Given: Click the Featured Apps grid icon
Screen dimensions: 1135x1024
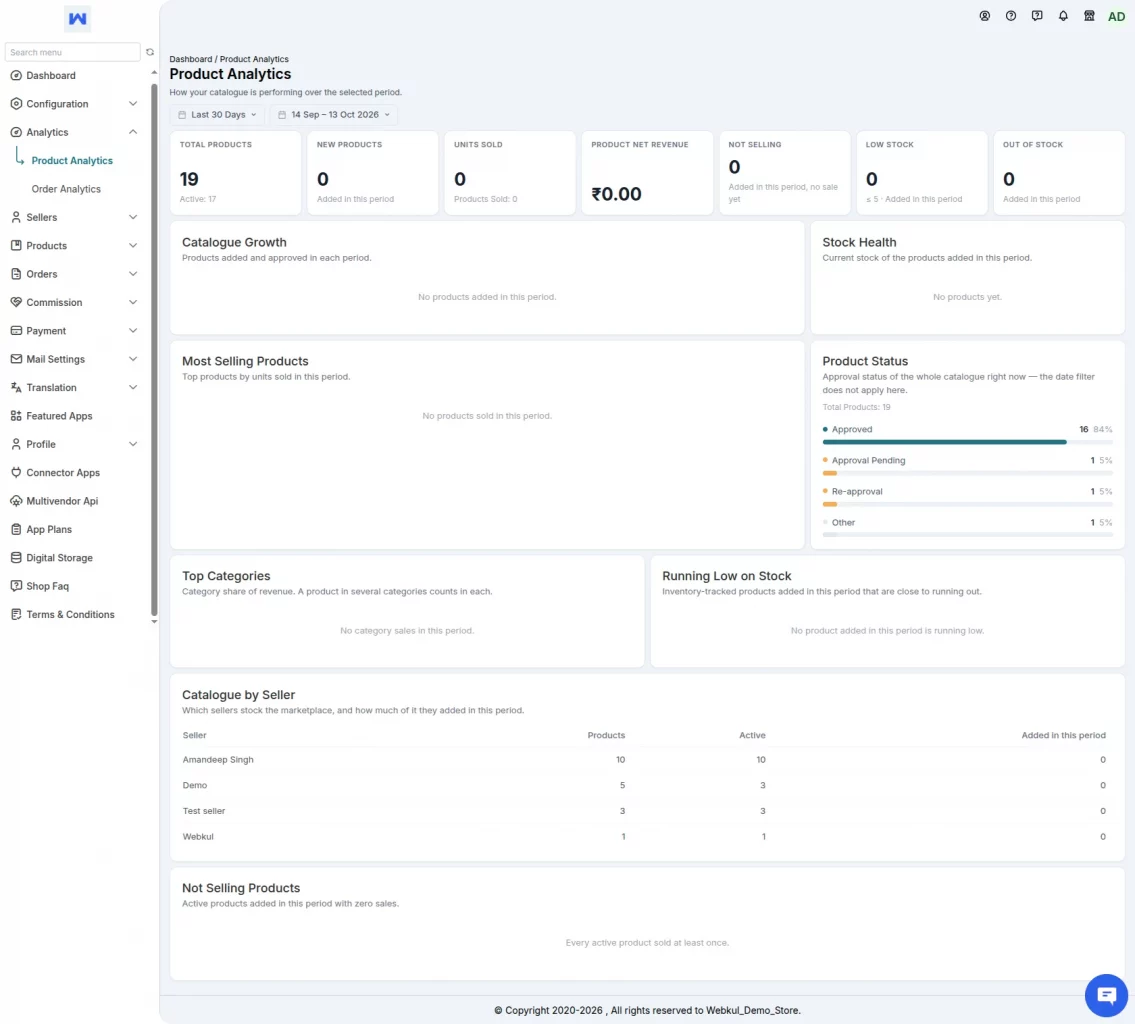Looking at the screenshot, I should tap(16, 416).
